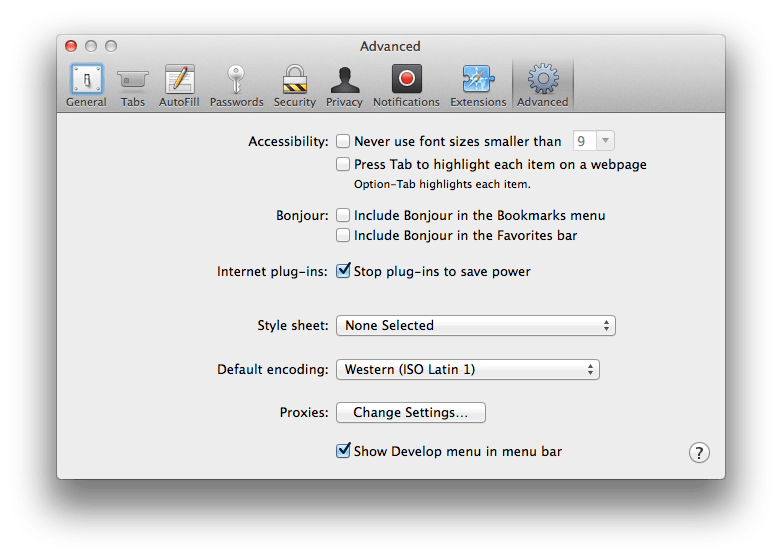Enable Include Bonjour in the Bookmarks menu

pos(343,215)
